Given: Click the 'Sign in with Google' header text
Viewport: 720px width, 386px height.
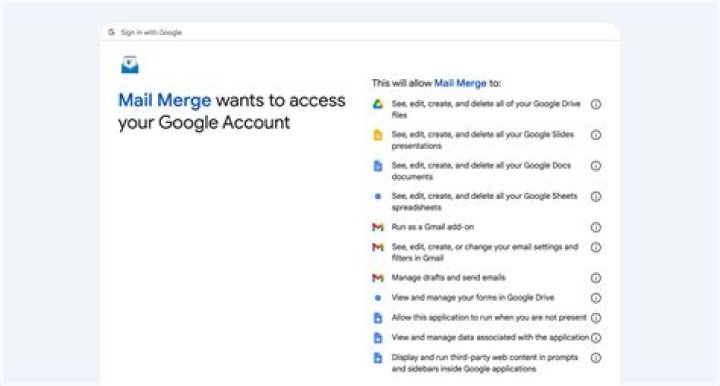Looking at the screenshot, I should click(151, 33).
